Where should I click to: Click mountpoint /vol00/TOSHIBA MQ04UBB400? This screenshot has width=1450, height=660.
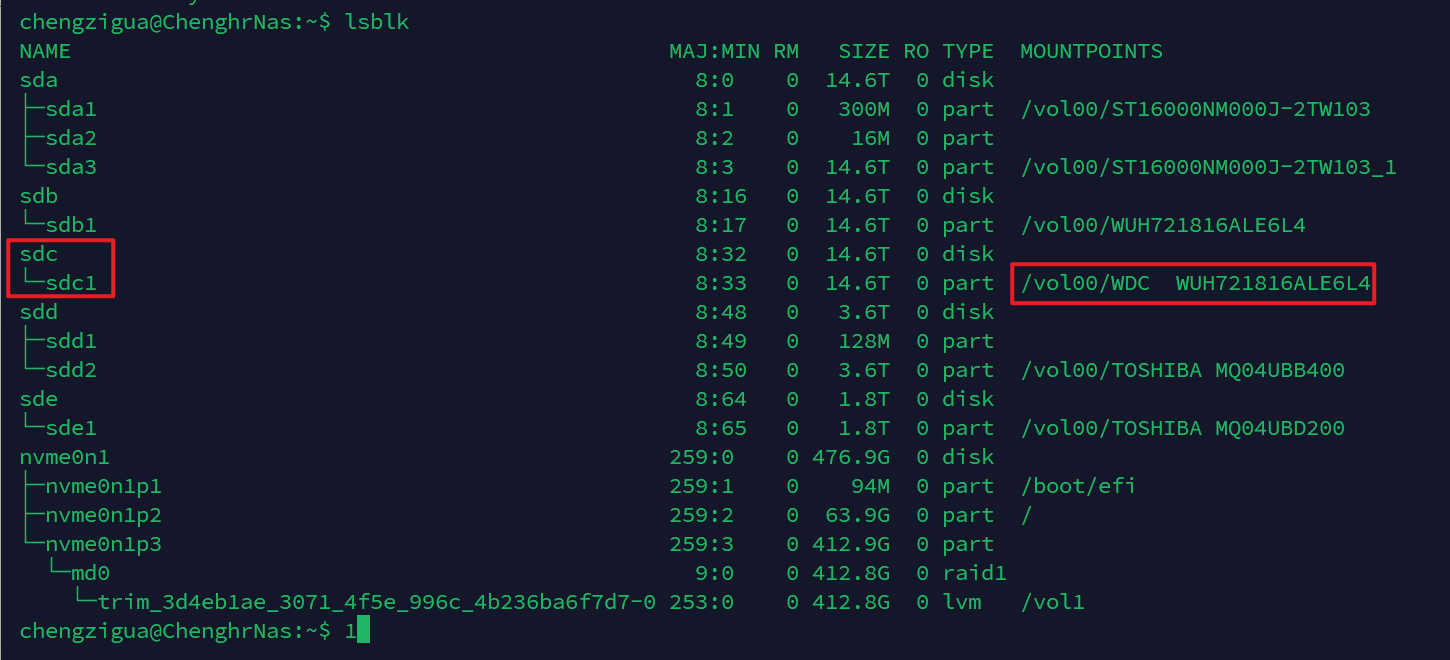click(1182, 370)
